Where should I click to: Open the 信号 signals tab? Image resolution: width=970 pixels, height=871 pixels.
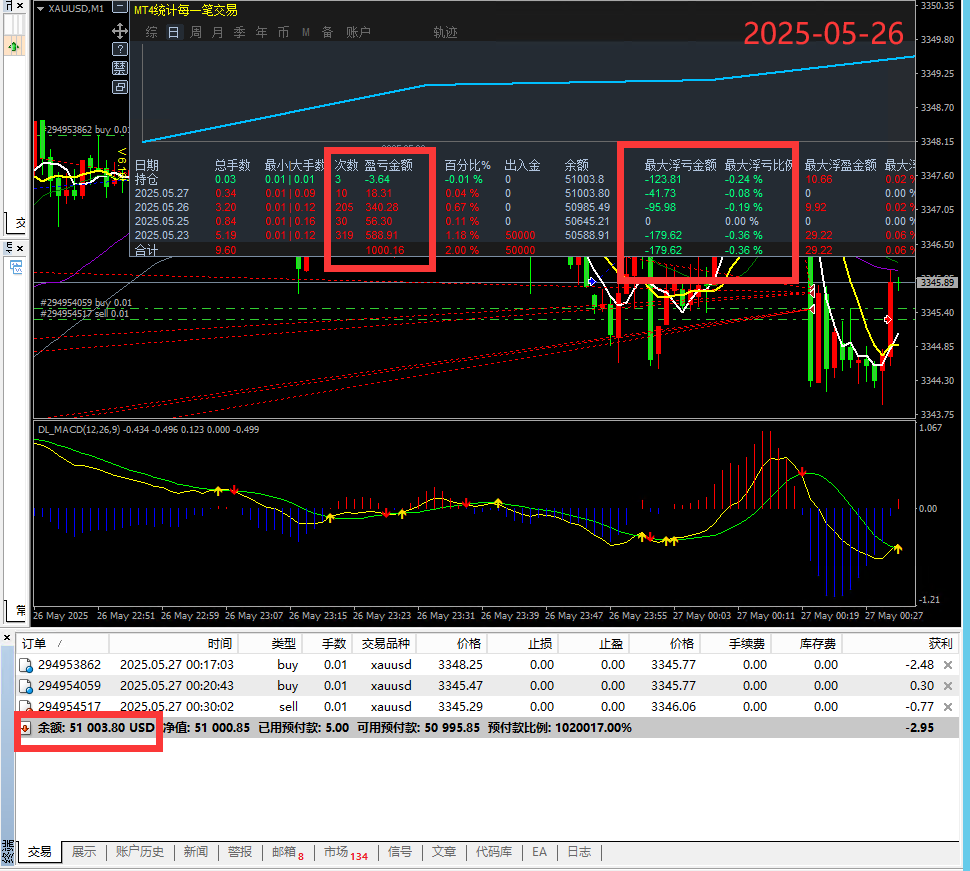point(400,852)
